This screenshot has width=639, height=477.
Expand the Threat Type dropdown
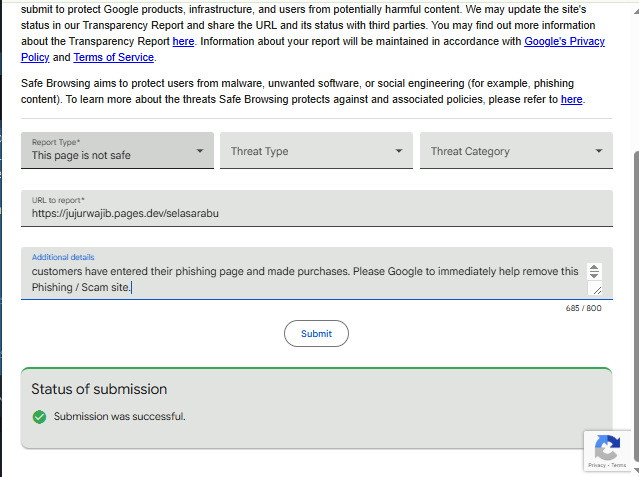[x=315, y=151]
